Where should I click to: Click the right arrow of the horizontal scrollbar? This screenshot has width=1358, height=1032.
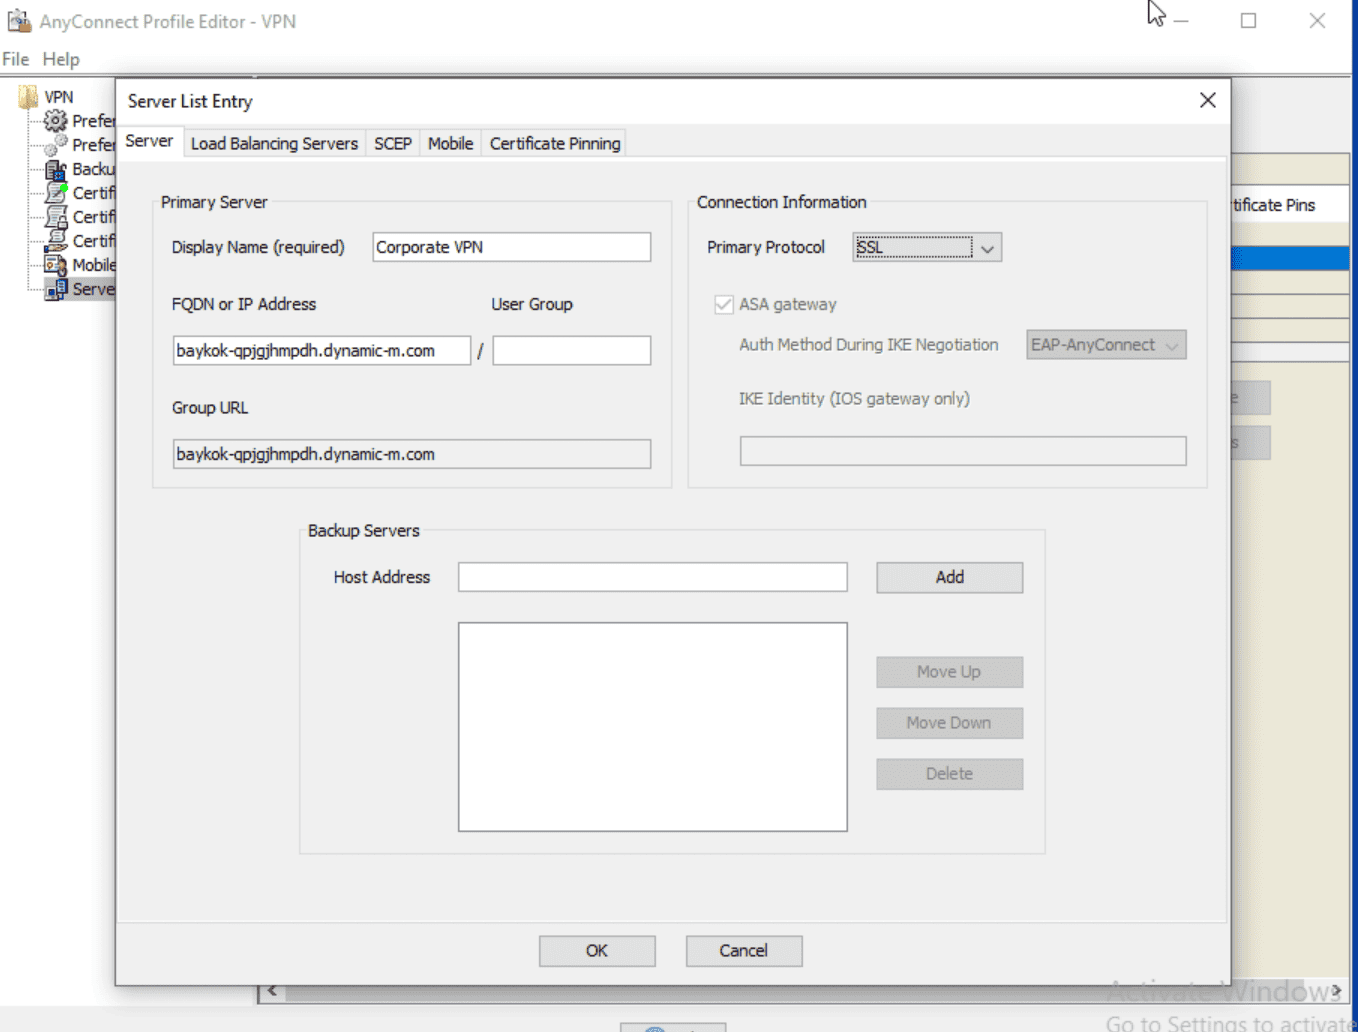pos(1339,990)
